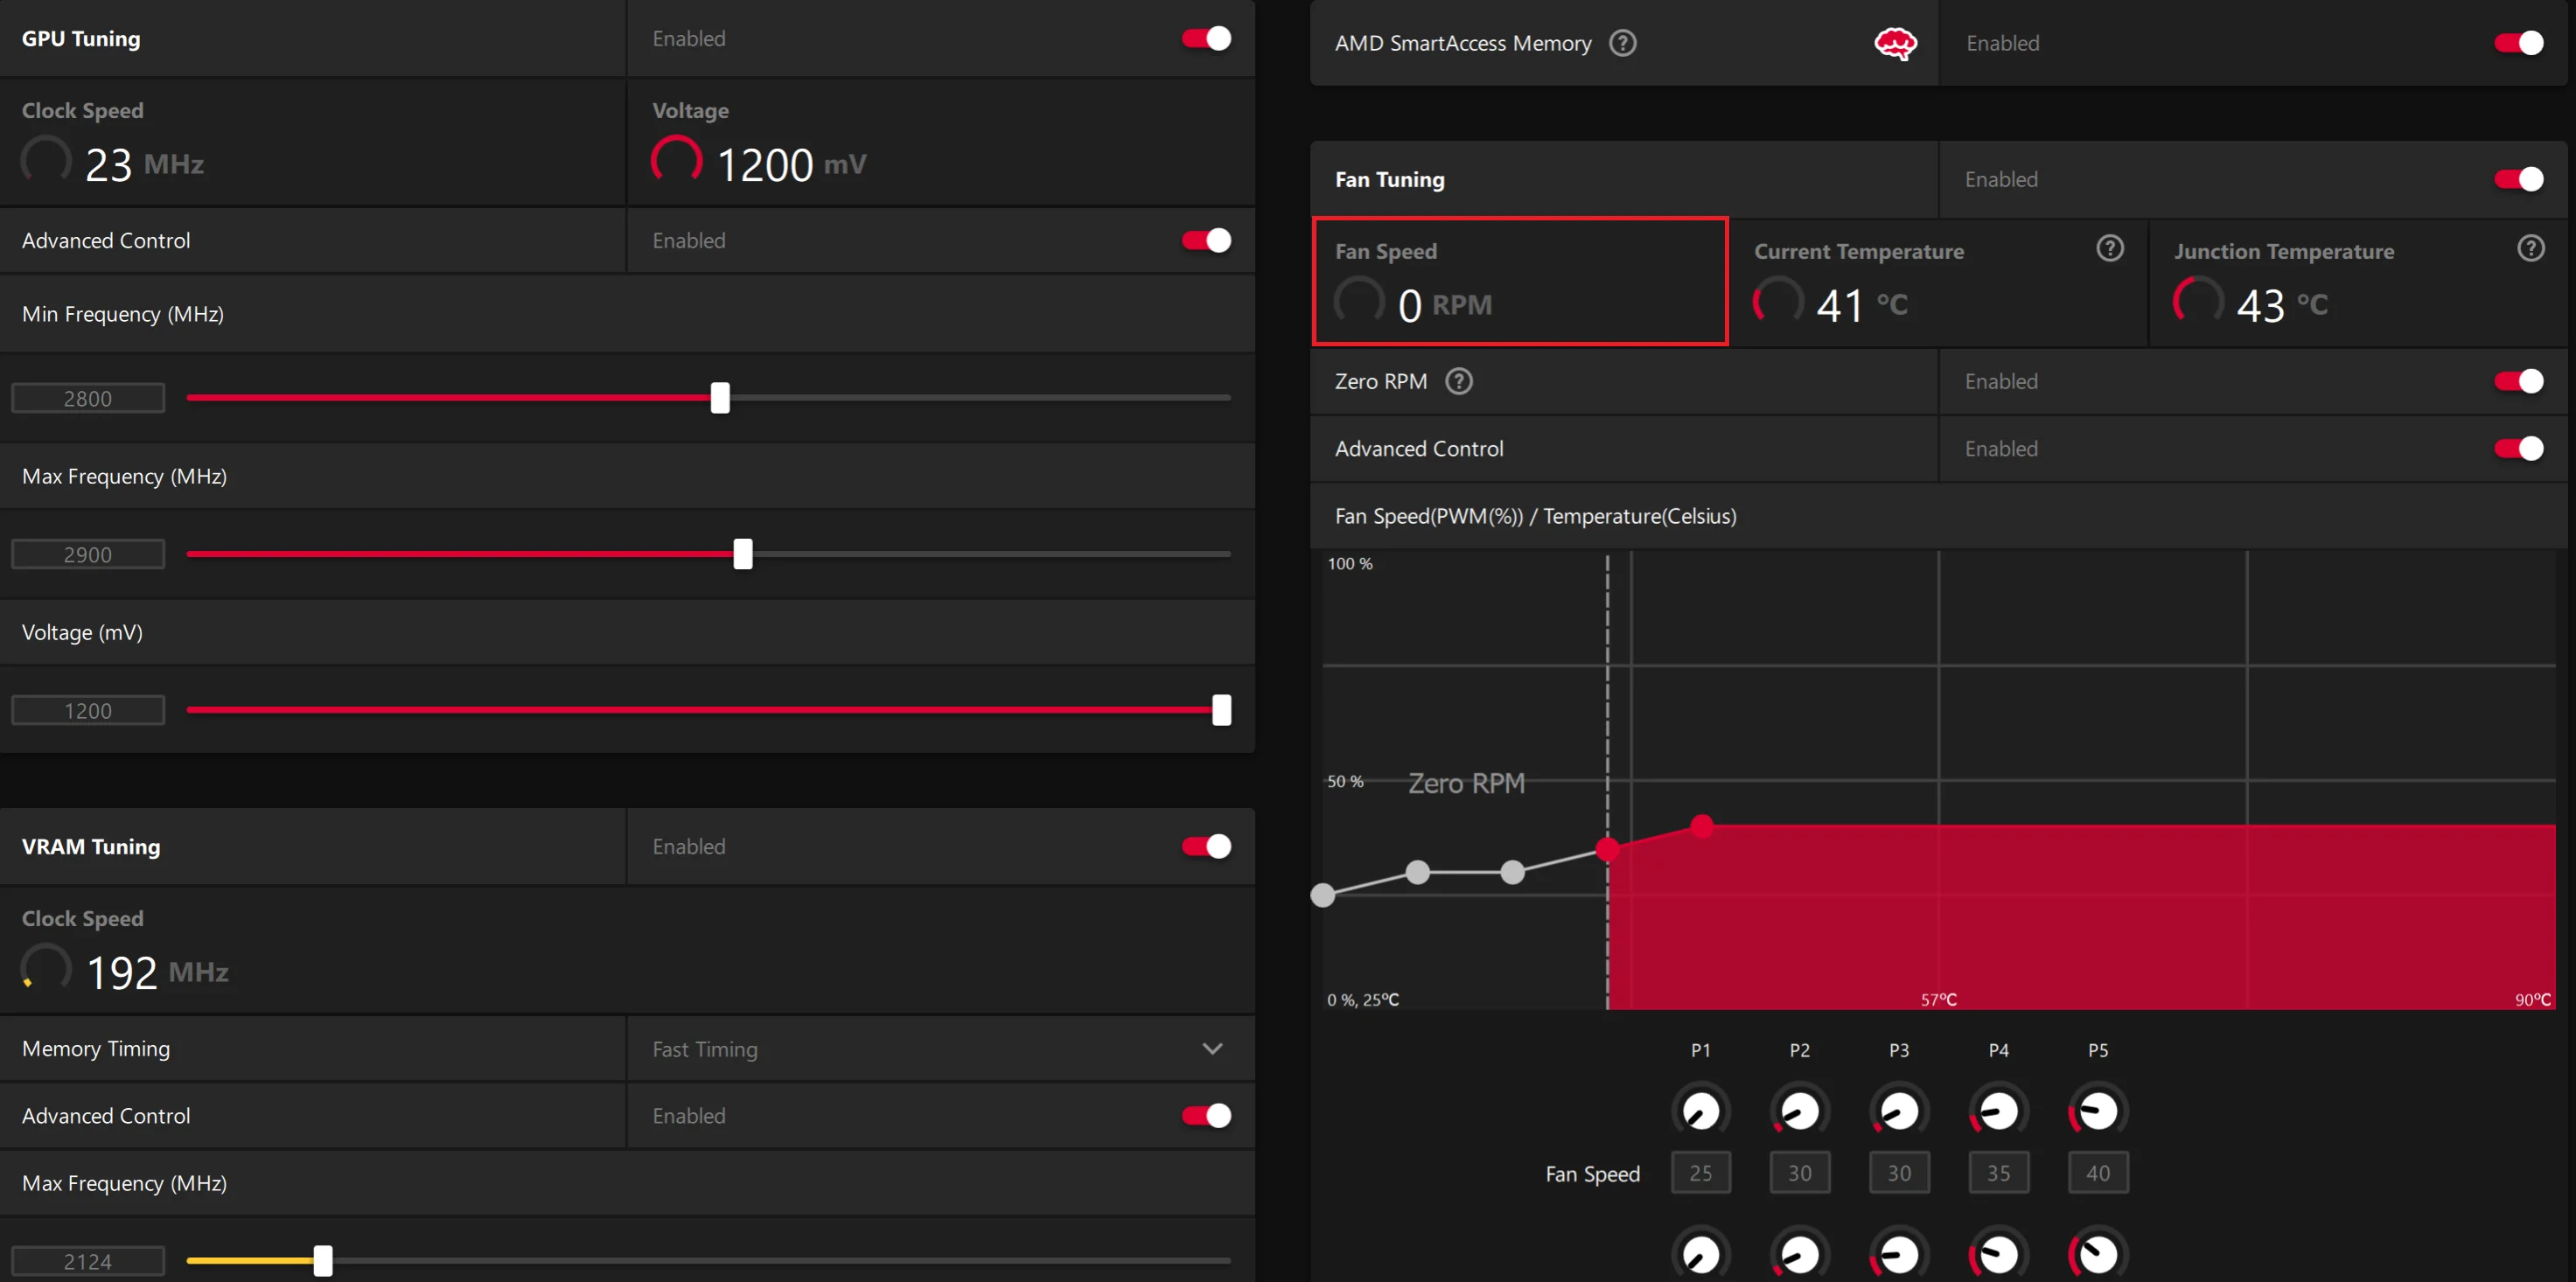Turn off Fan Tuning switch

click(x=2518, y=179)
